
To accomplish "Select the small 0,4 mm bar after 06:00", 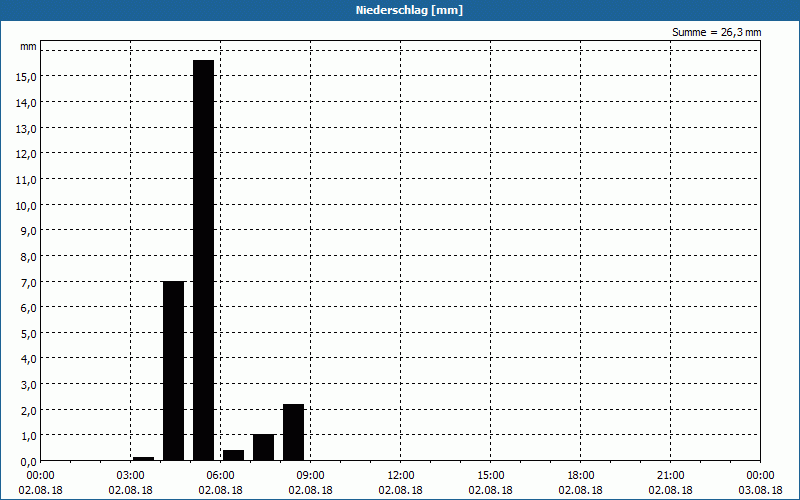I will [233, 455].
